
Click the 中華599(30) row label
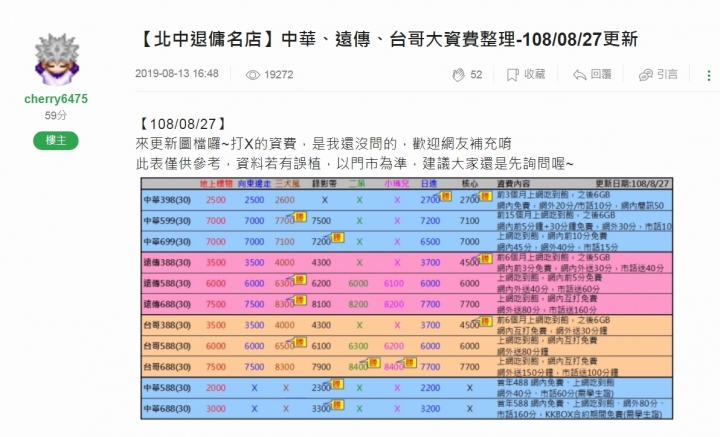click(167, 221)
